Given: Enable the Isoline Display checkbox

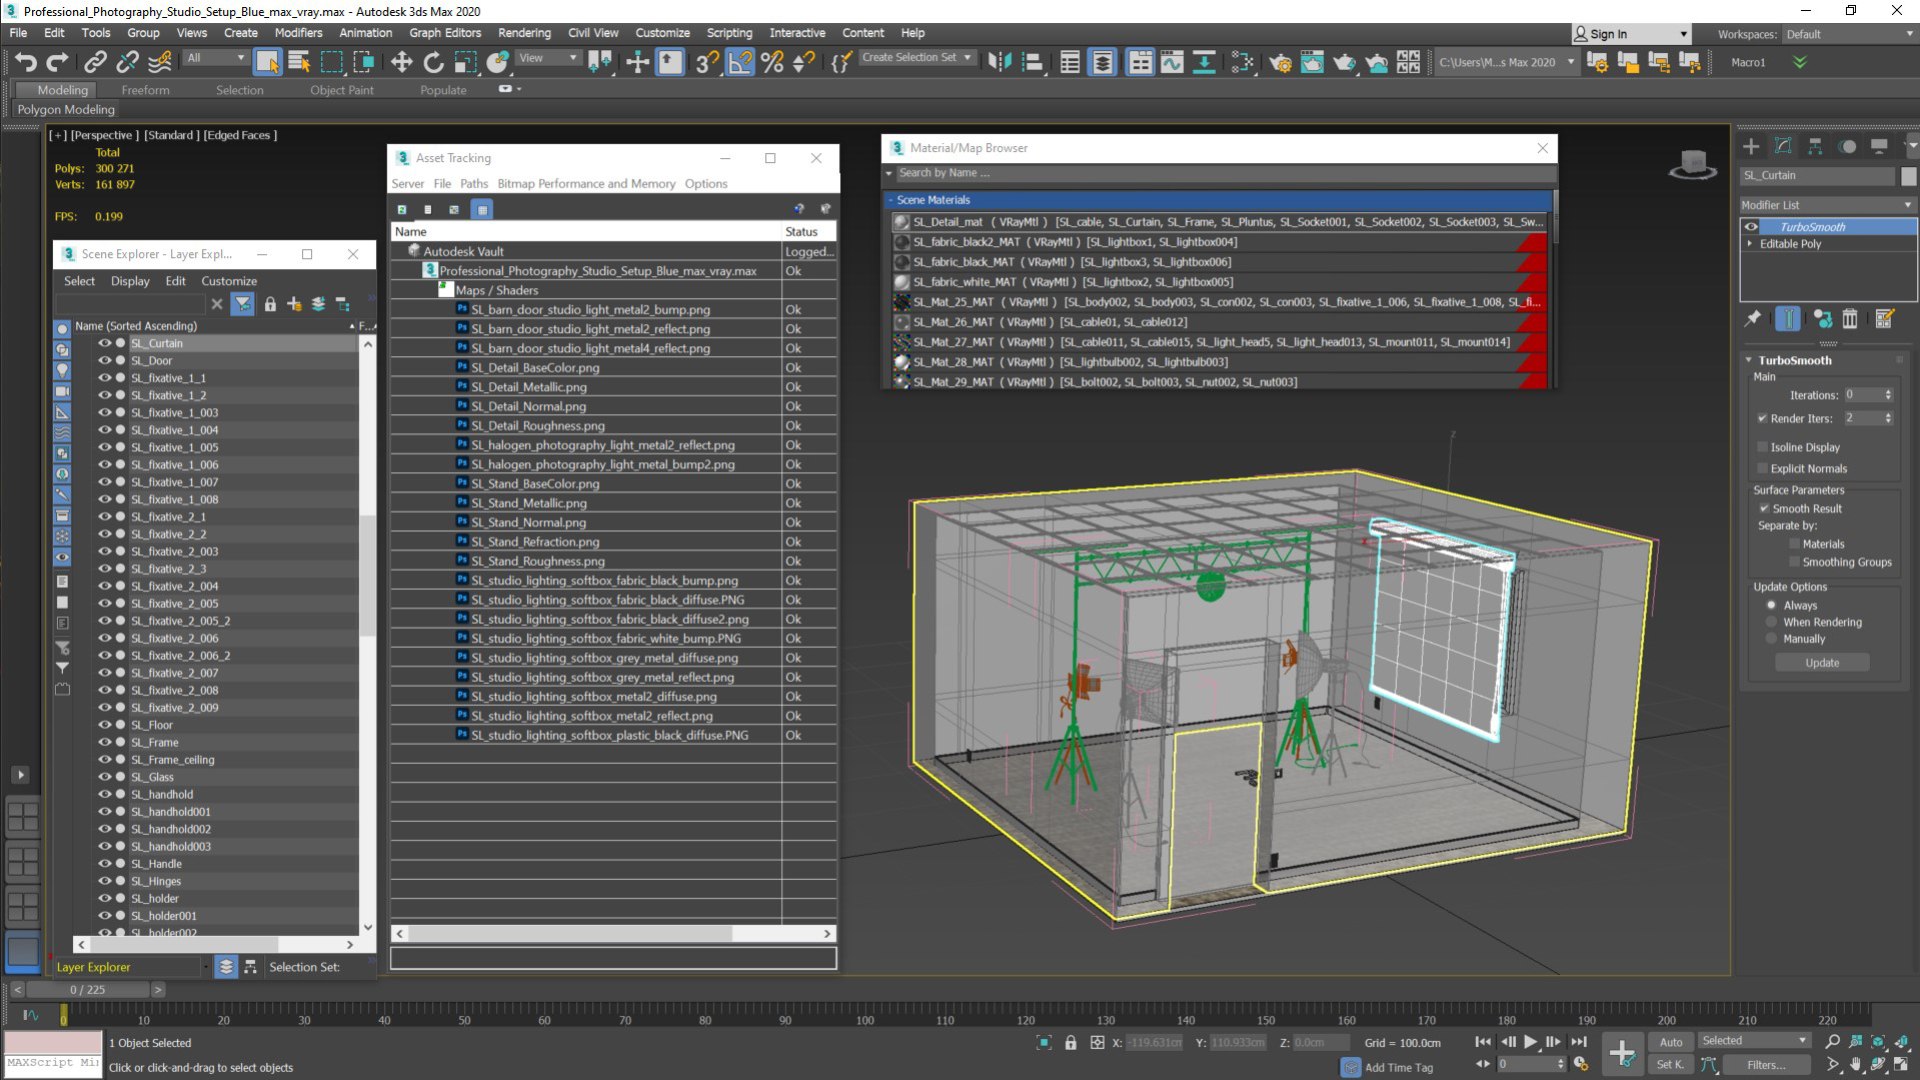Looking at the screenshot, I should click(1763, 447).
